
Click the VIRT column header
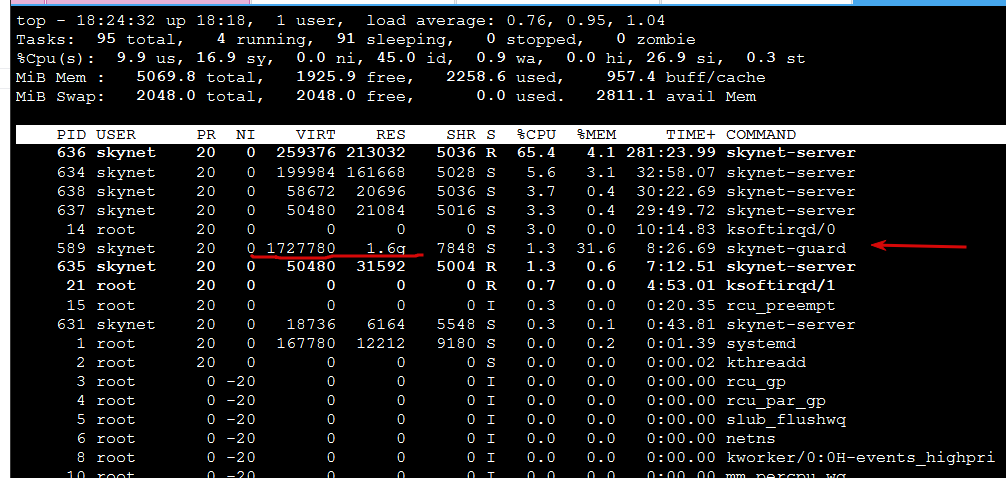point(316,135)
